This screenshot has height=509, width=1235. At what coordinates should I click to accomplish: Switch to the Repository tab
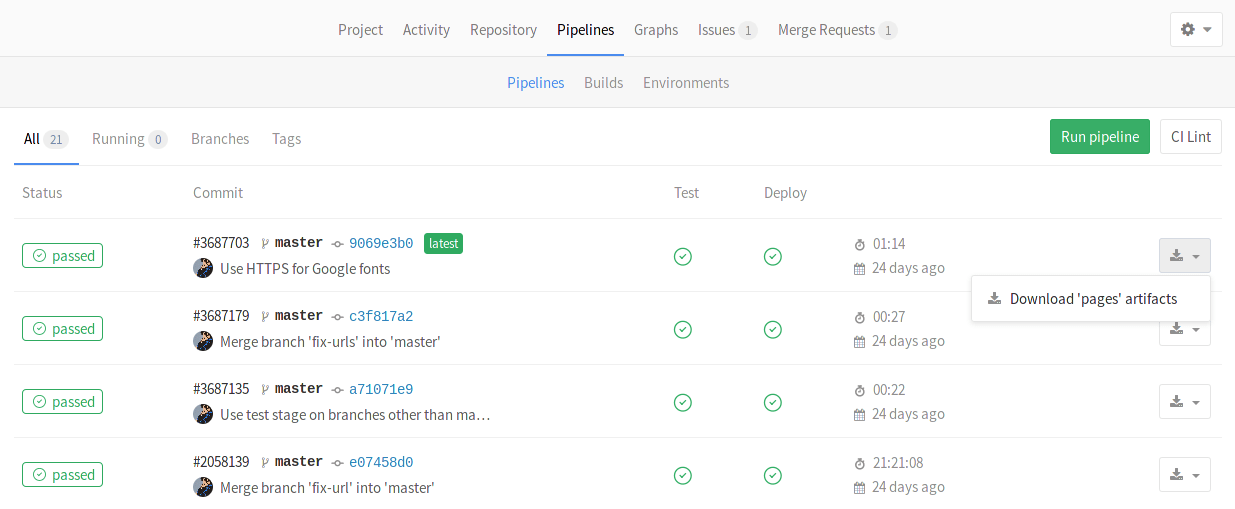tap(503, 30)
